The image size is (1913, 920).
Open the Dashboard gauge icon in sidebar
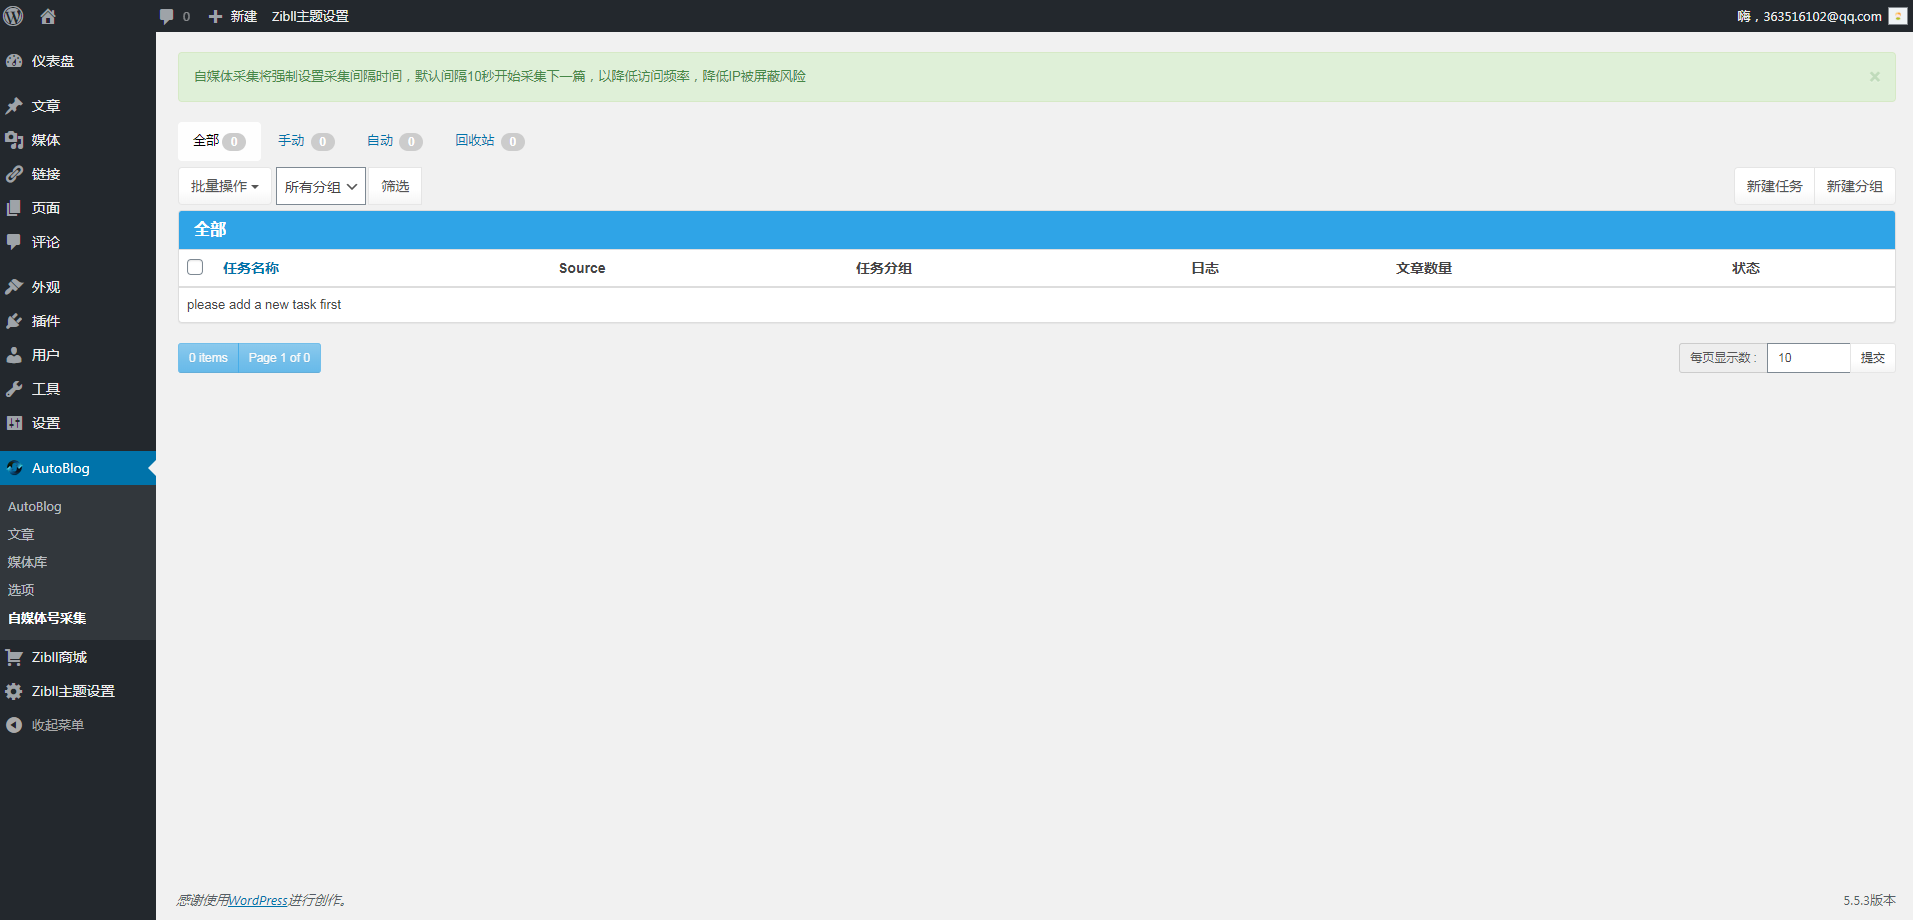tap(14, 61)
